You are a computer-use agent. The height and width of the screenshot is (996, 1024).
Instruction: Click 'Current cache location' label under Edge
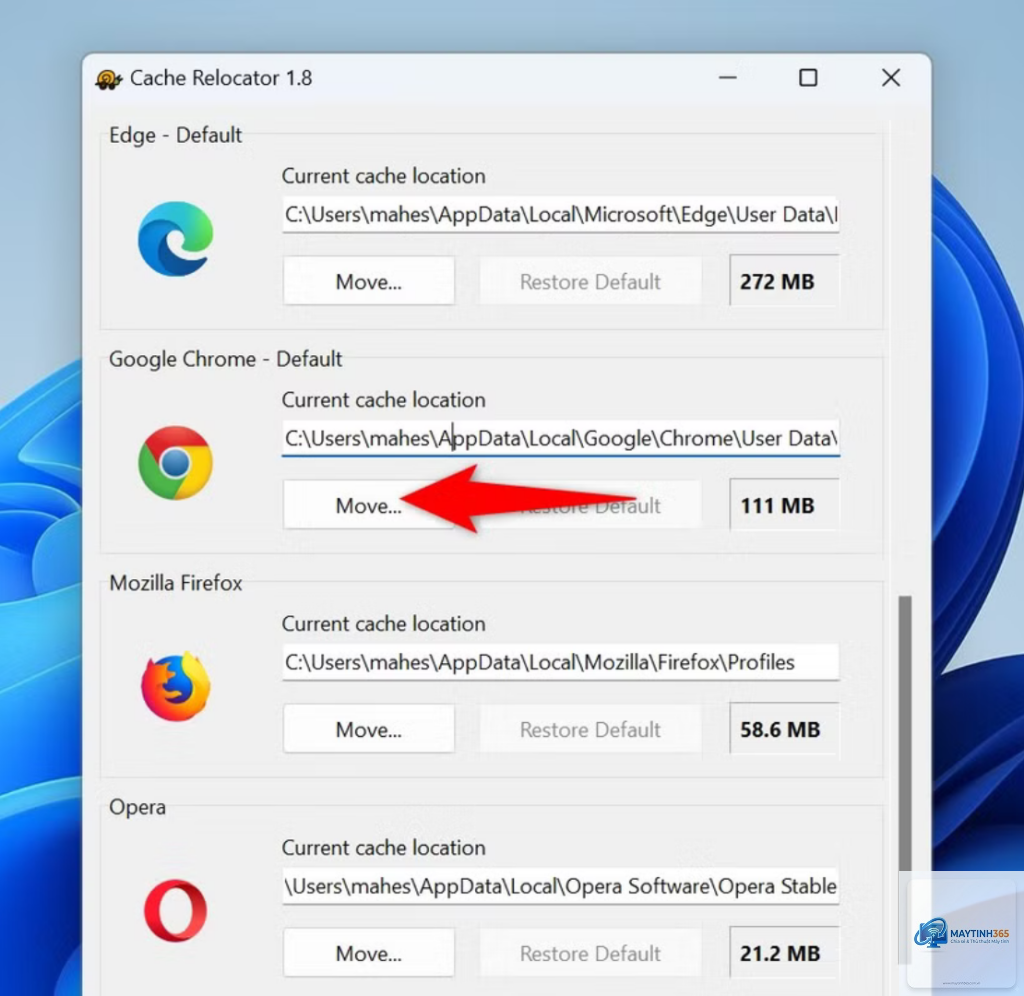tap(383, 176)
